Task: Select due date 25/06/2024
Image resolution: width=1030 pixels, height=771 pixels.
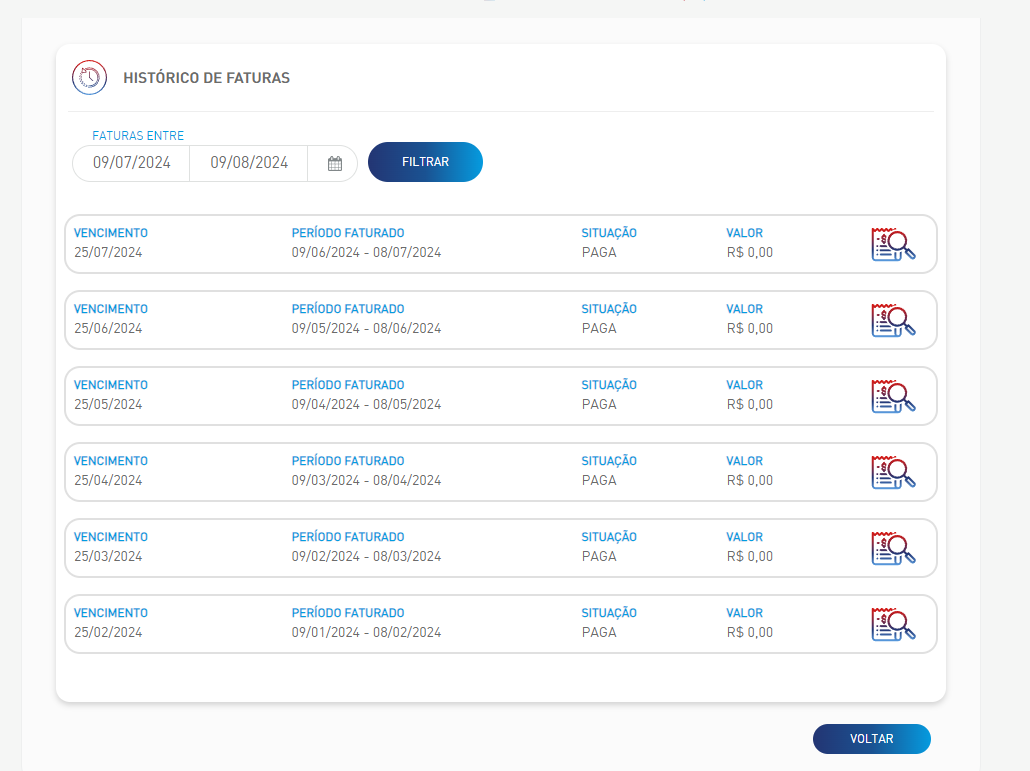Action: point(108,329)
